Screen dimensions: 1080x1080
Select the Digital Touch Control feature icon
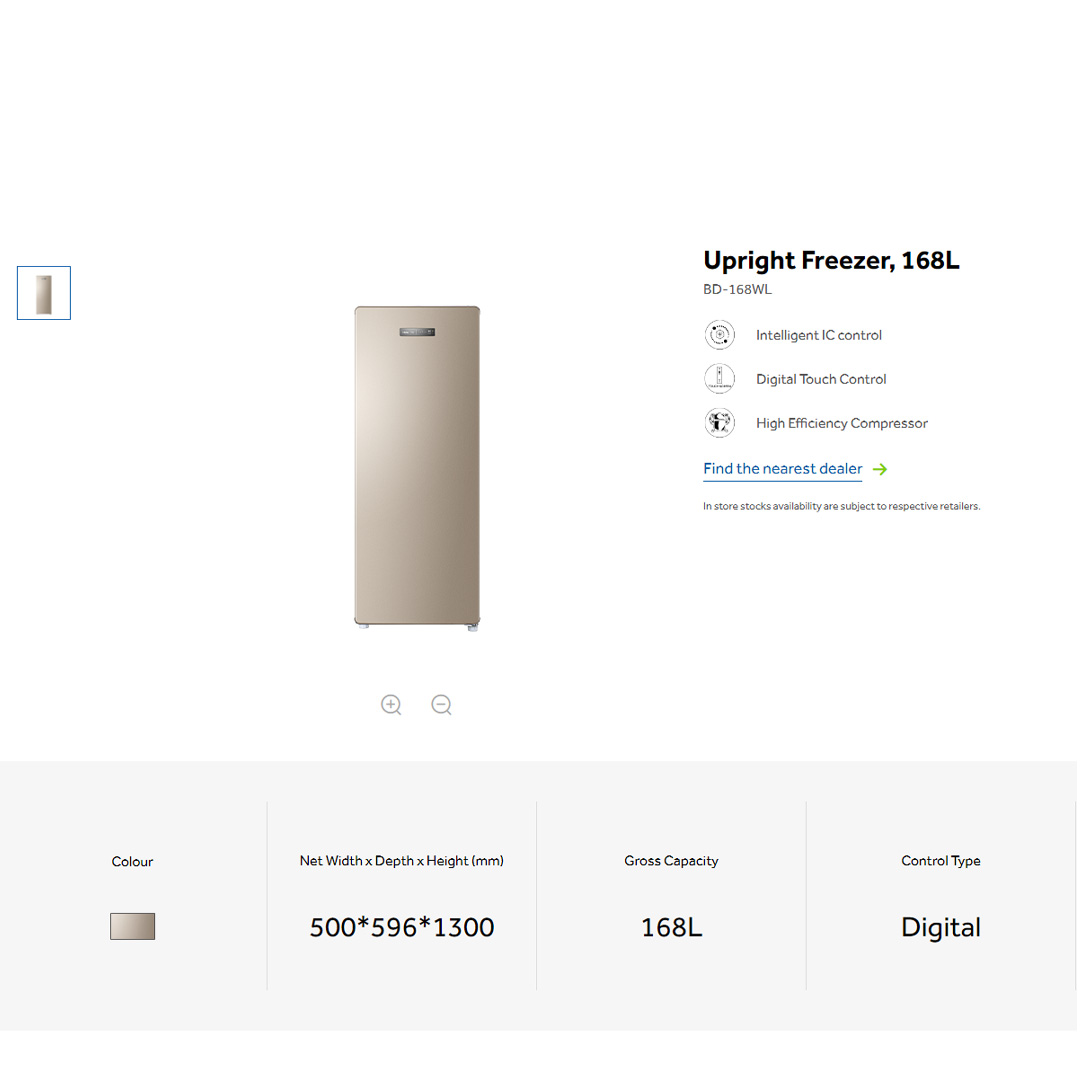coord(720,378)
